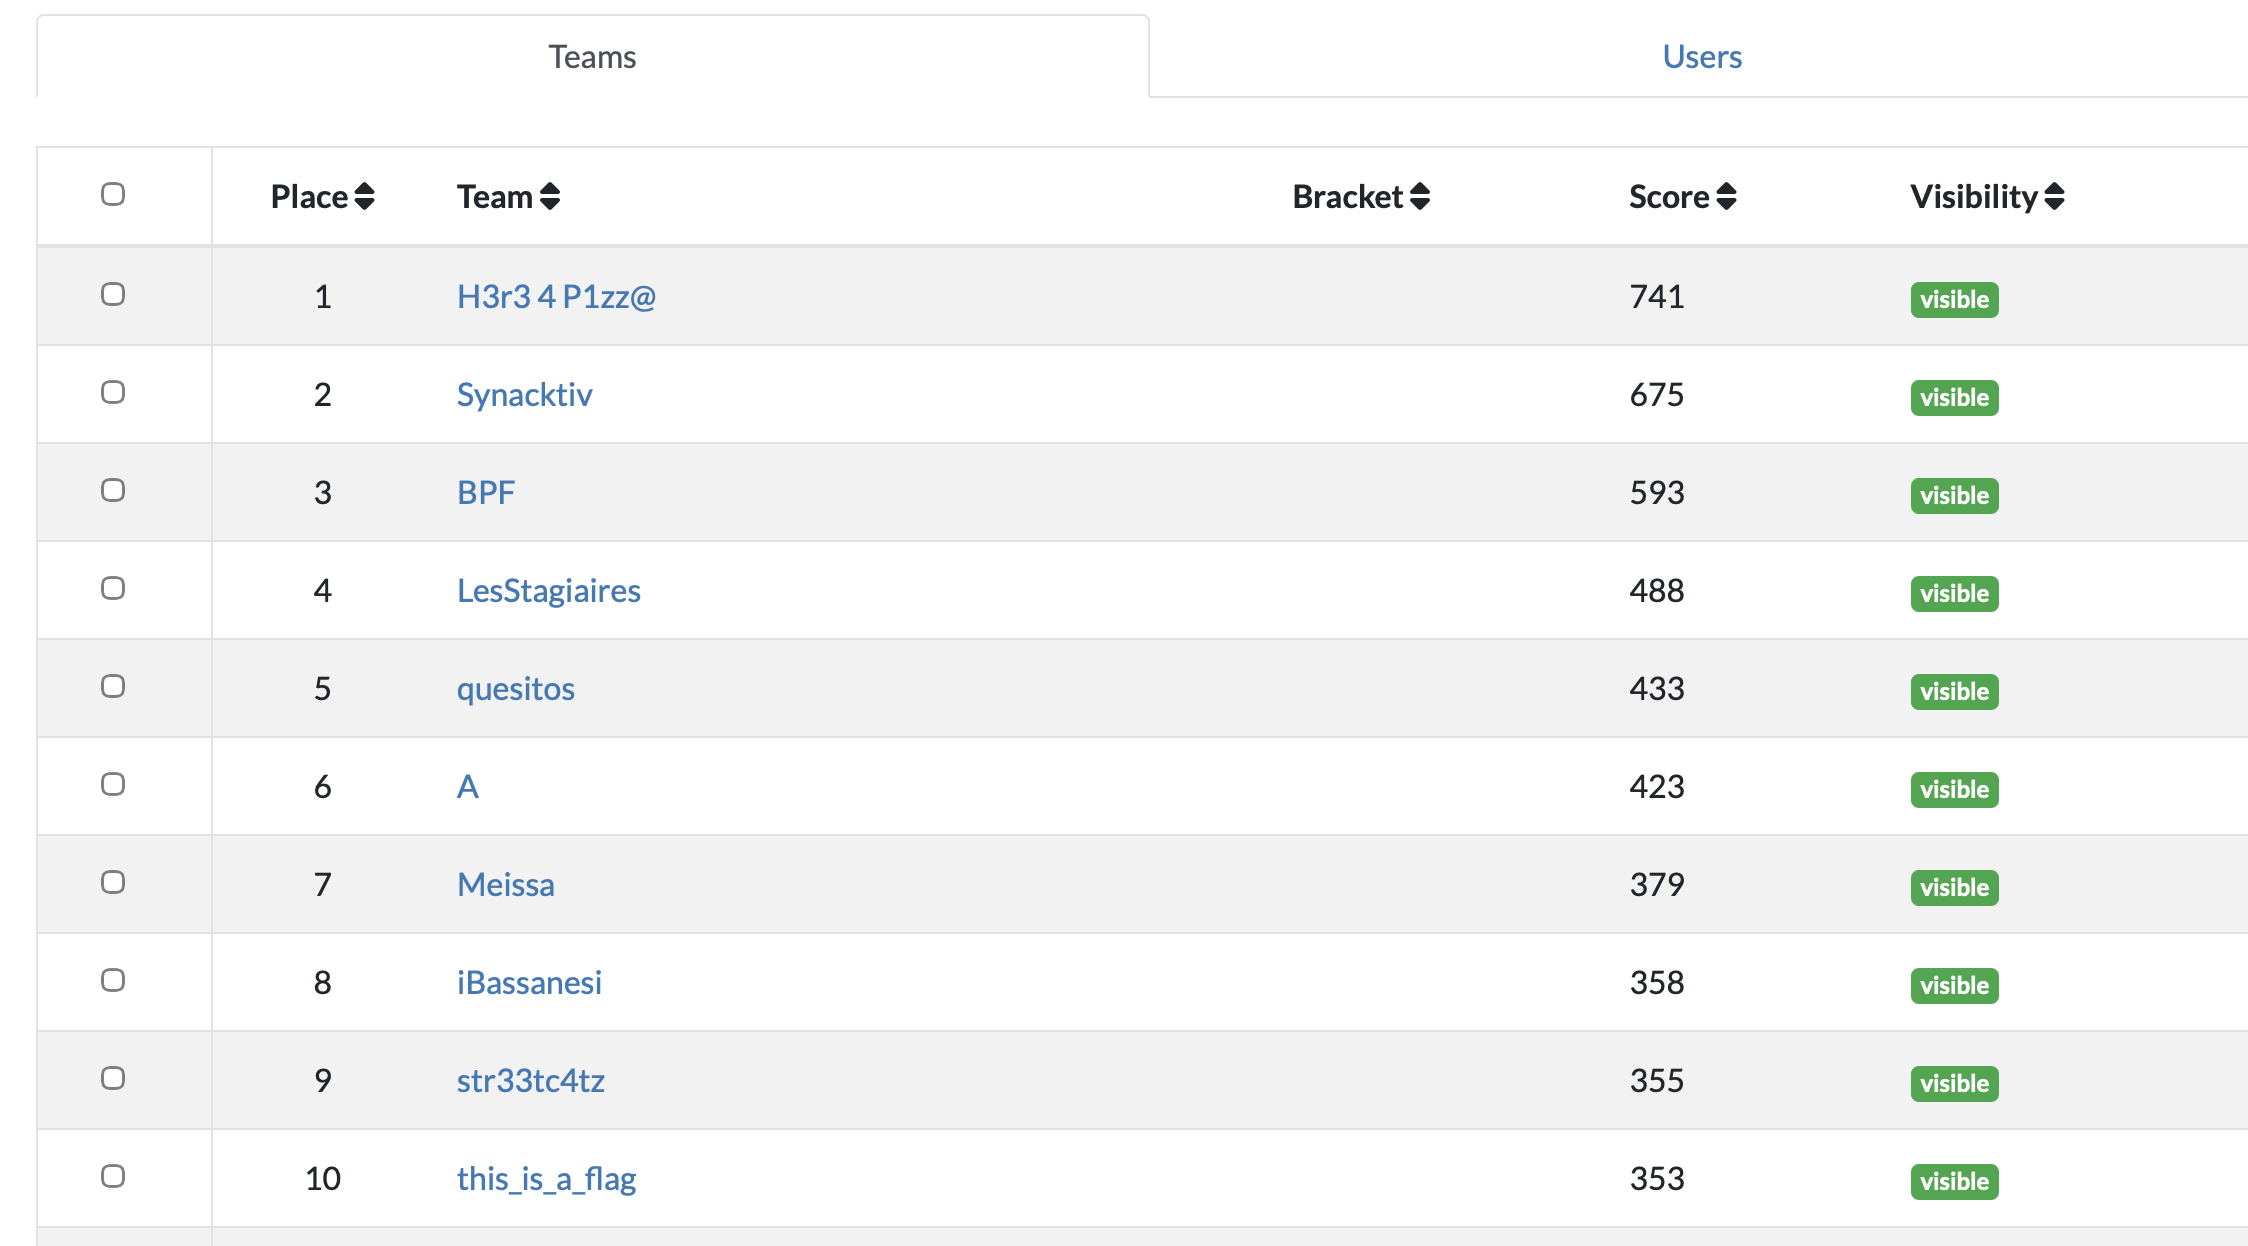Check the box for the Synacktiv row
Viewport: 2248px width, 1246px height.
click(x=113, y=392)
